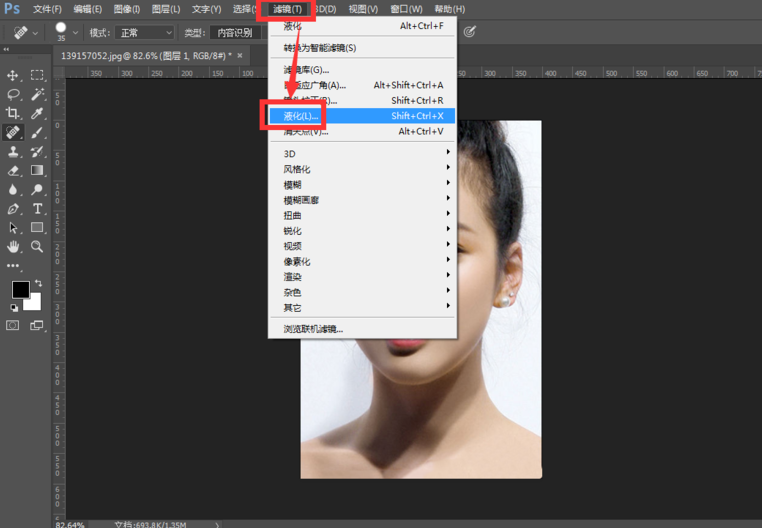The height and width of the screenshot is (528, 762).
Task: Select the Dodge tool
Action: coord(37,190)
